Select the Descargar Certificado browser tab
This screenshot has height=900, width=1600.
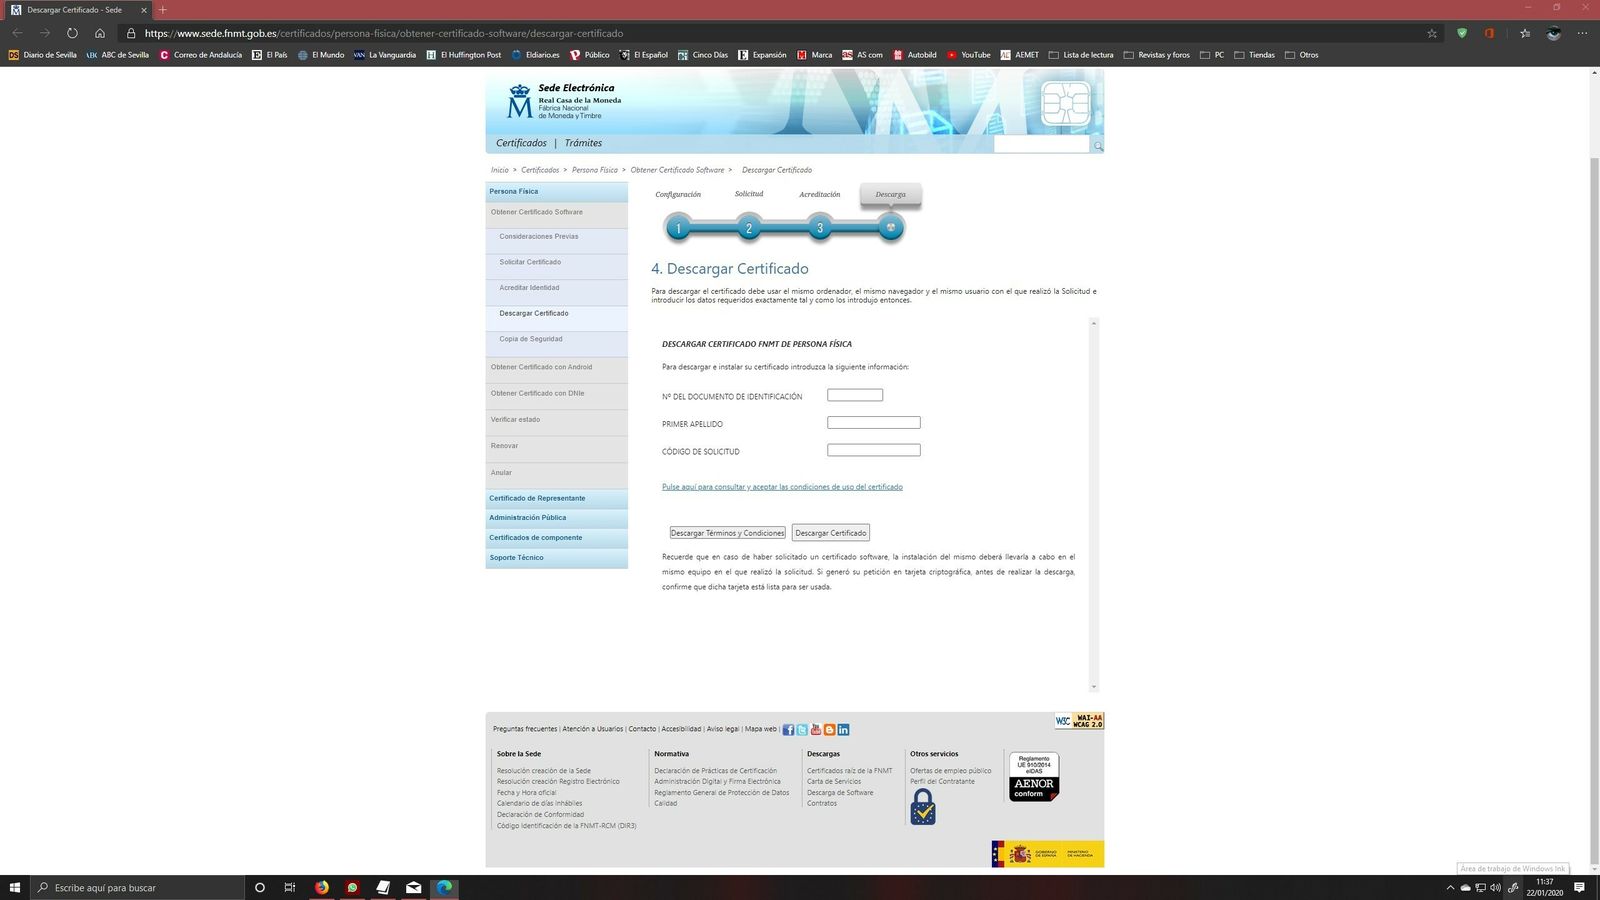[75, 9]
